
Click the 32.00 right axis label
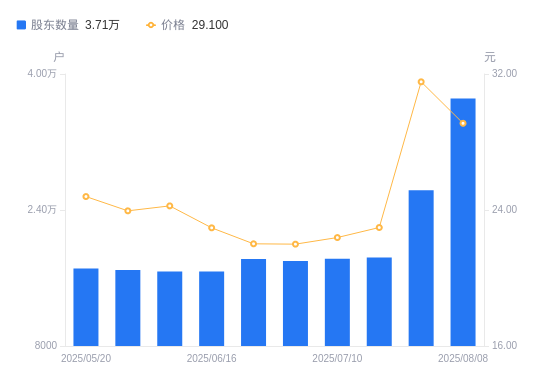click(x=504, y=73)
